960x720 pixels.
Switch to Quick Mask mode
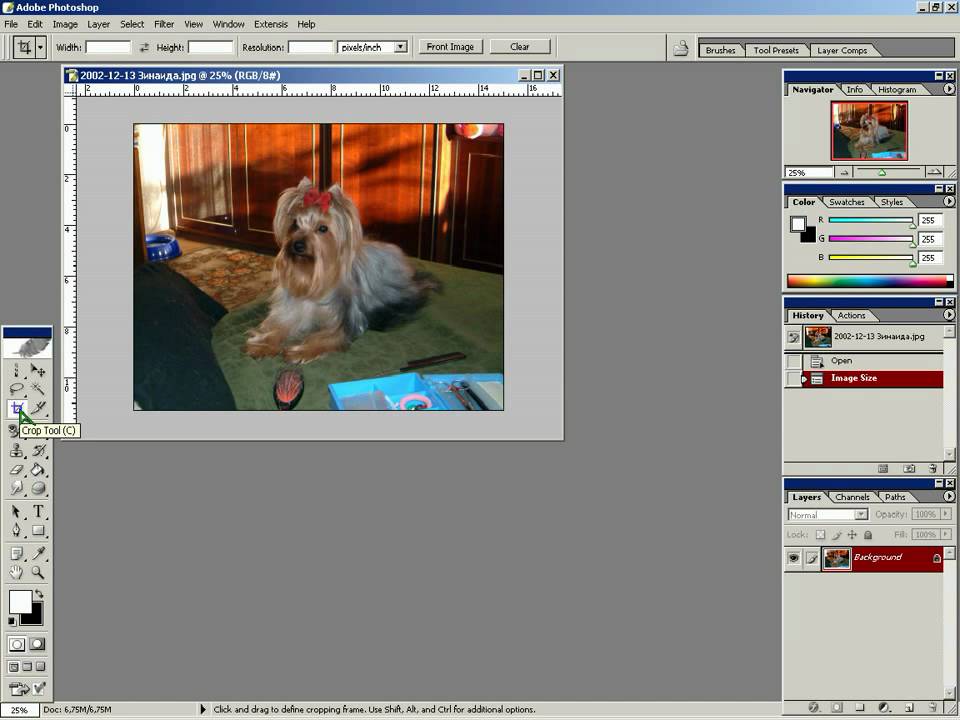pos(37,644)
